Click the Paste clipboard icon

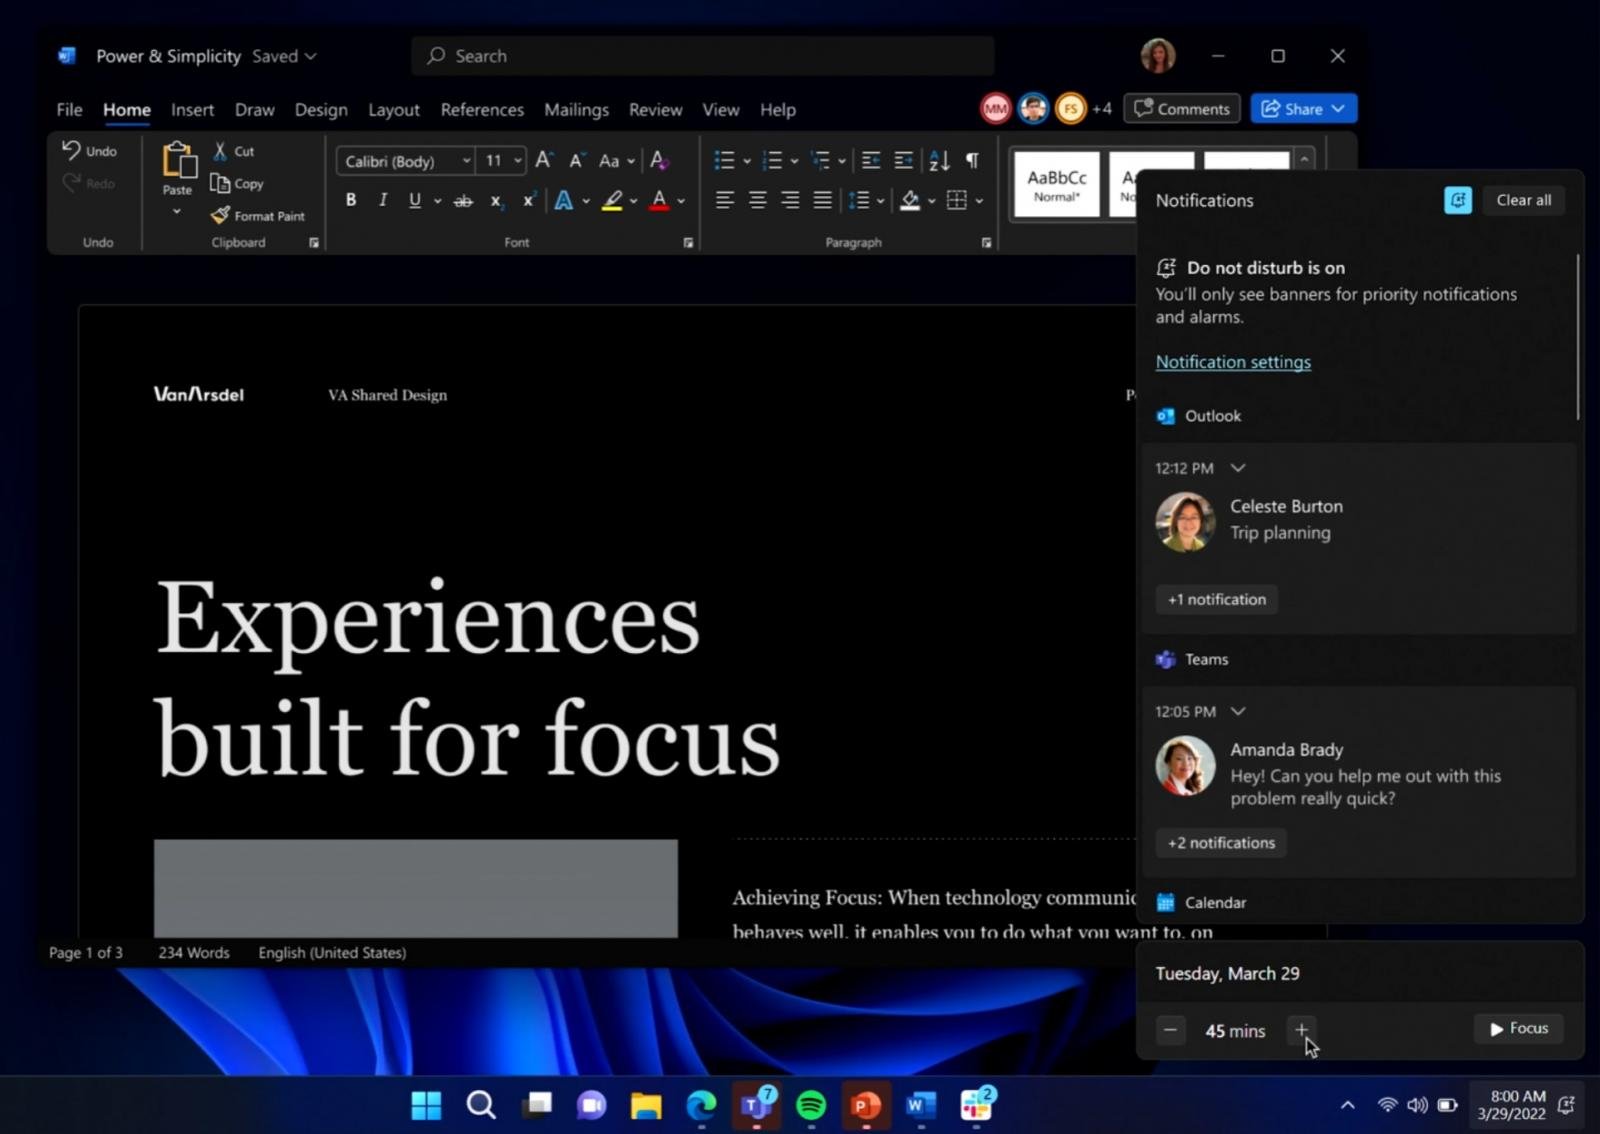178,161
